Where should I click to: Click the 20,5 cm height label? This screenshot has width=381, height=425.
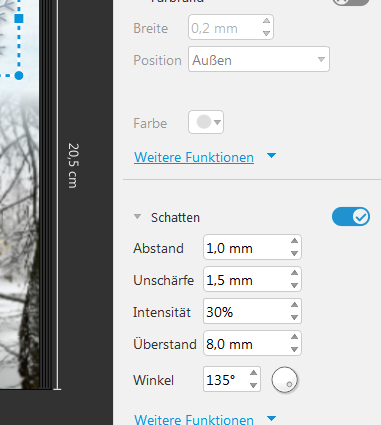[73, 166]
